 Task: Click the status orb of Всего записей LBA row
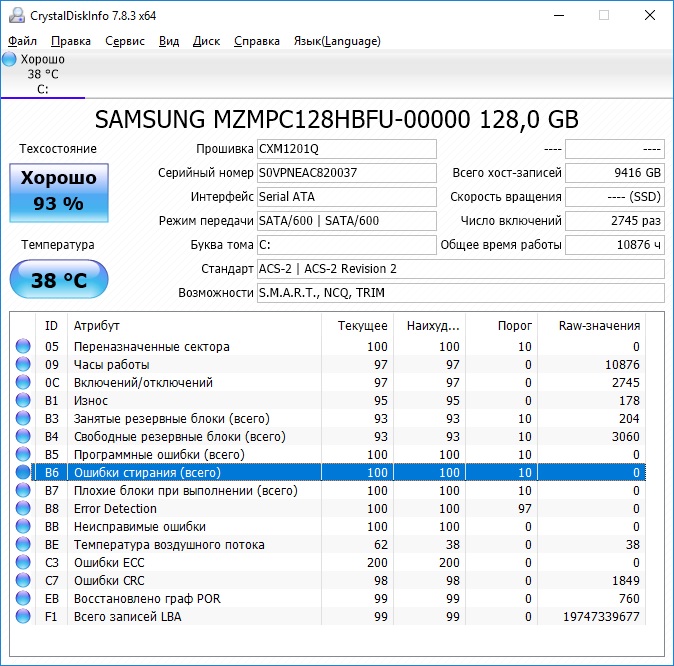click(23, 617)
